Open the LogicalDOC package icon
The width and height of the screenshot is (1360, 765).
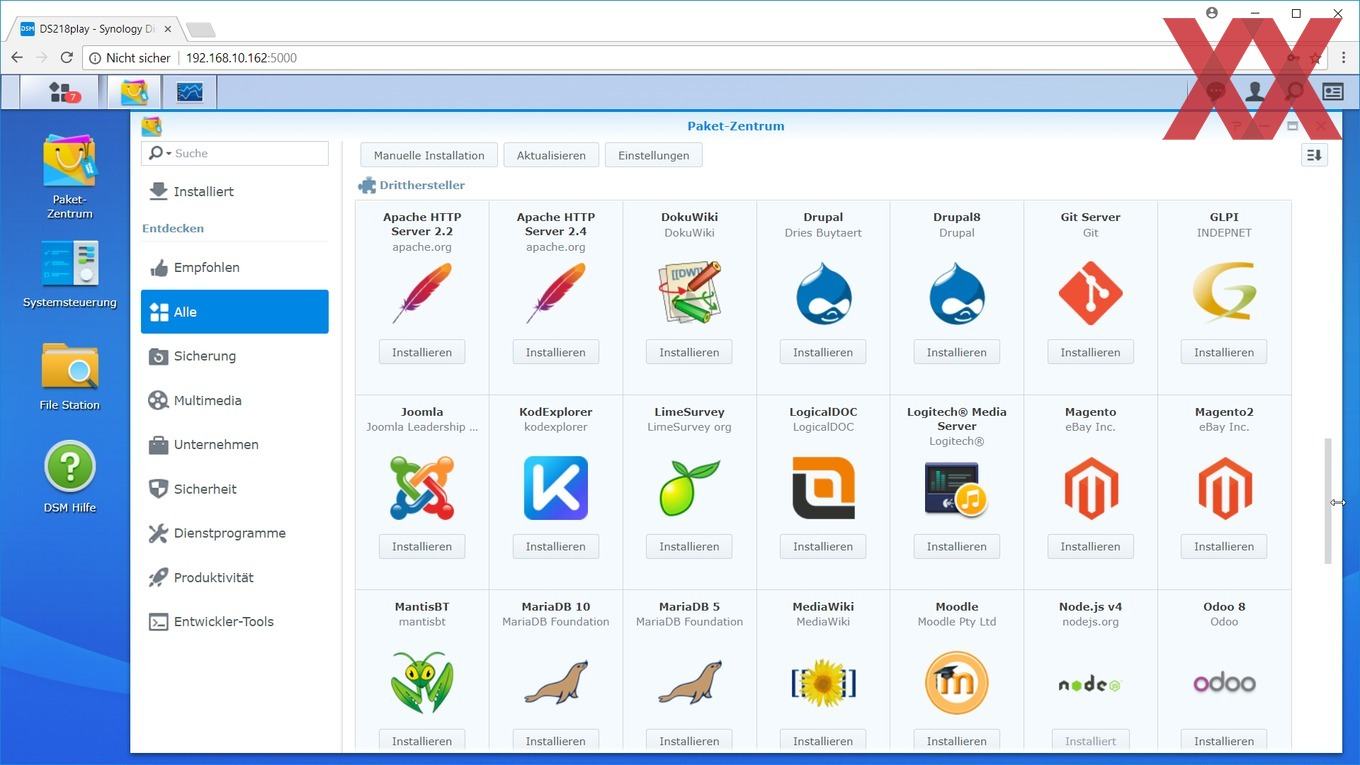823,488
